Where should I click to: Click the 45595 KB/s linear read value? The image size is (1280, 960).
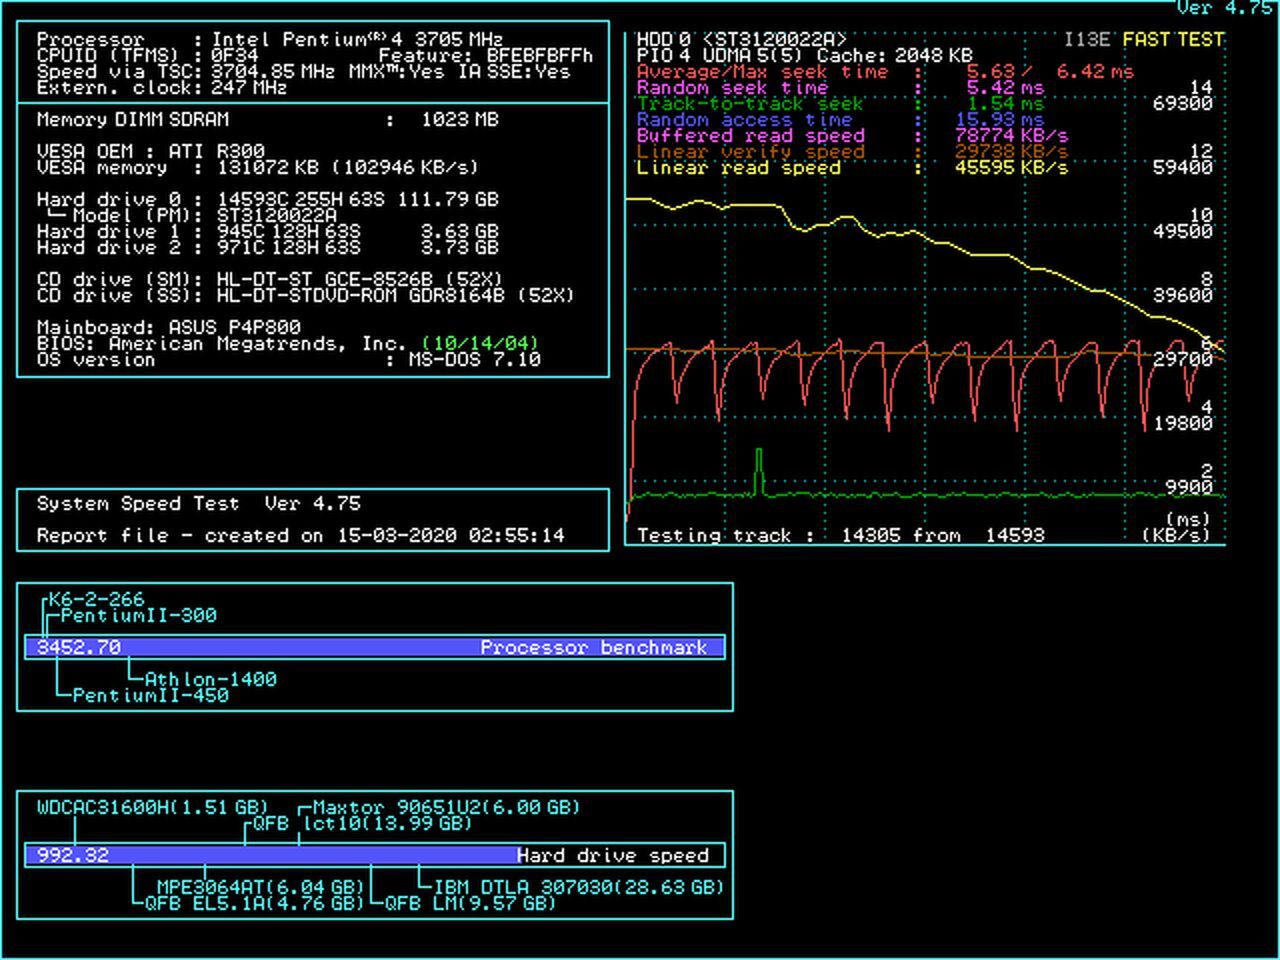(1011, 167)
